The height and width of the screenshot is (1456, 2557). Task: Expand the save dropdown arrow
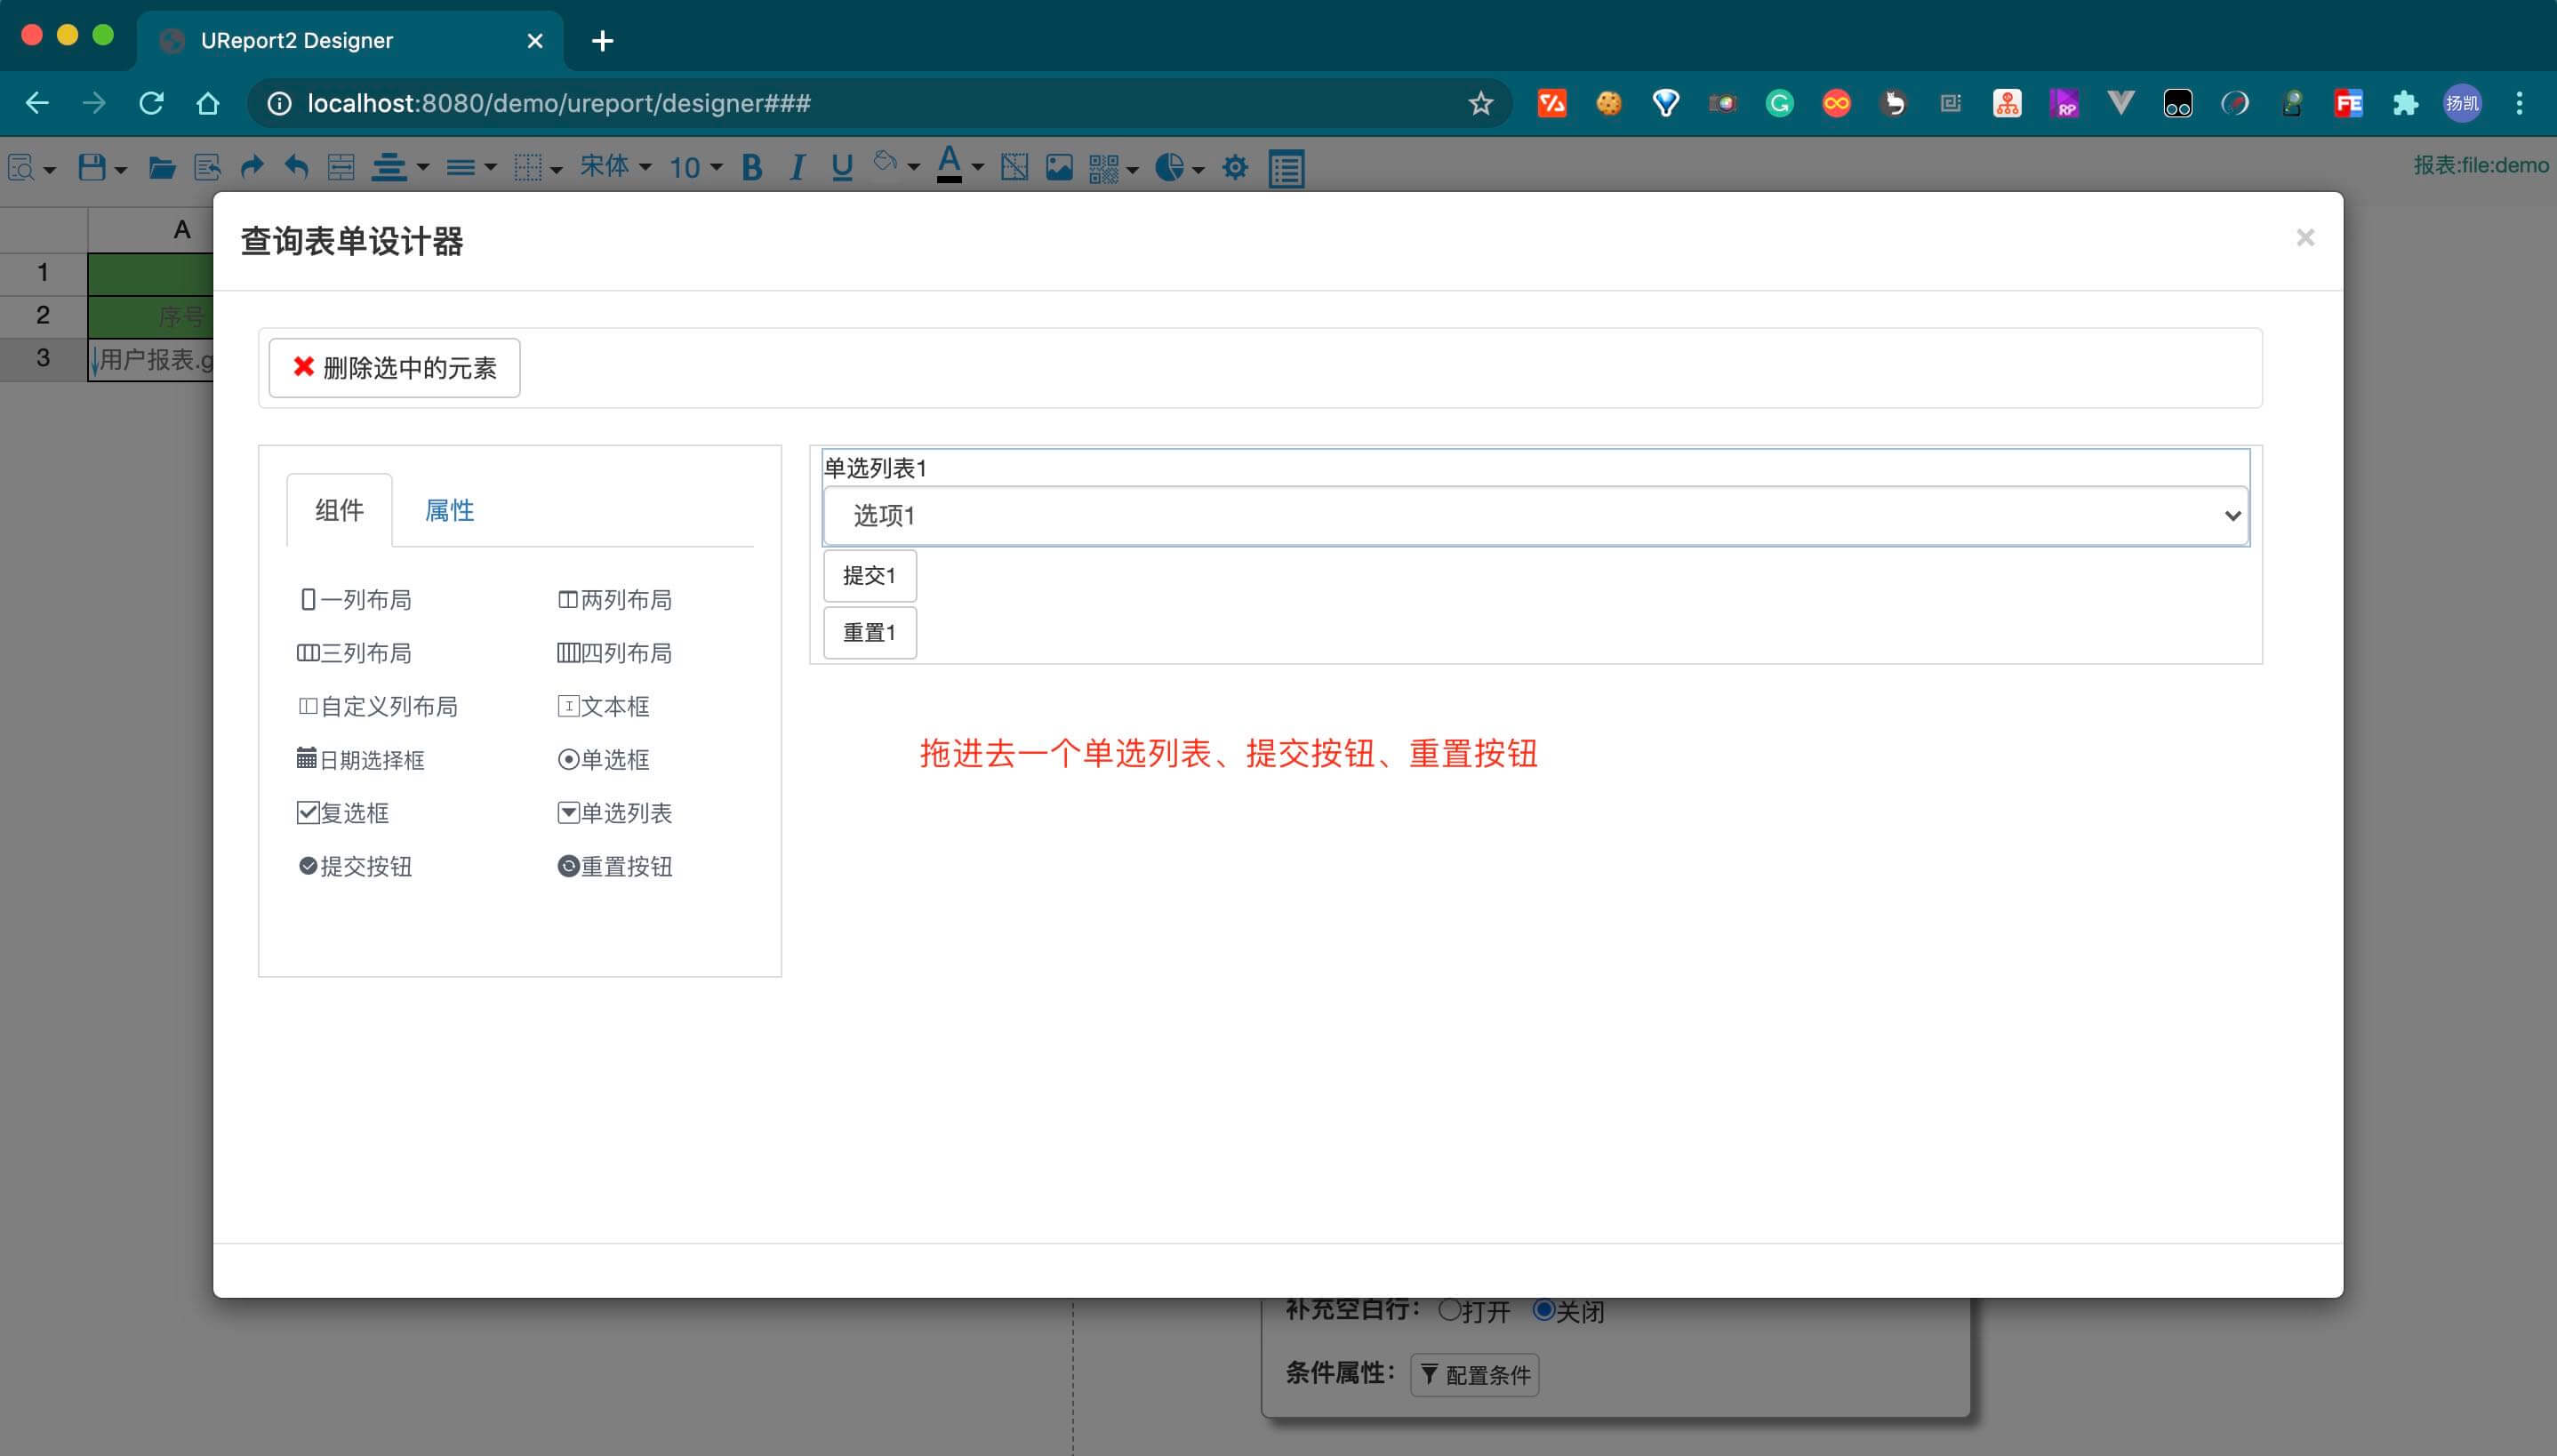click(121, 169)
